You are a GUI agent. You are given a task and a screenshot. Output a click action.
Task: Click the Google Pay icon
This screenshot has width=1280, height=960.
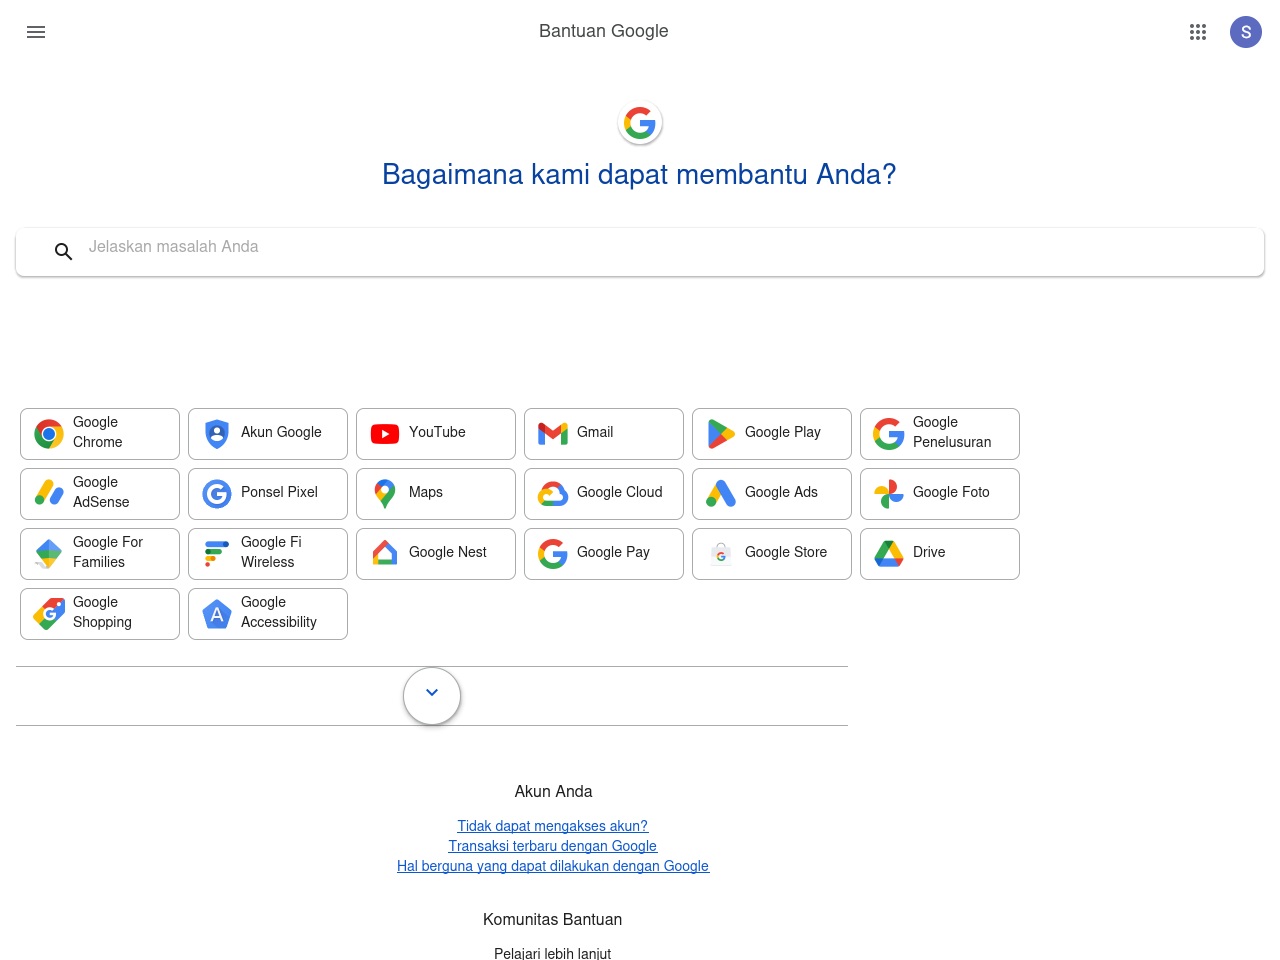(x=553, y=554)
